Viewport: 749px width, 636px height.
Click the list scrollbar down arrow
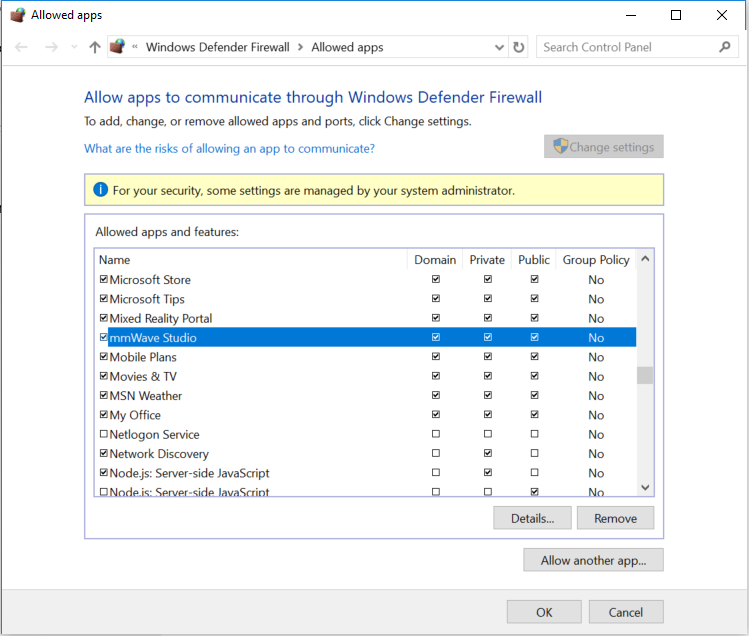coord(645,487)
